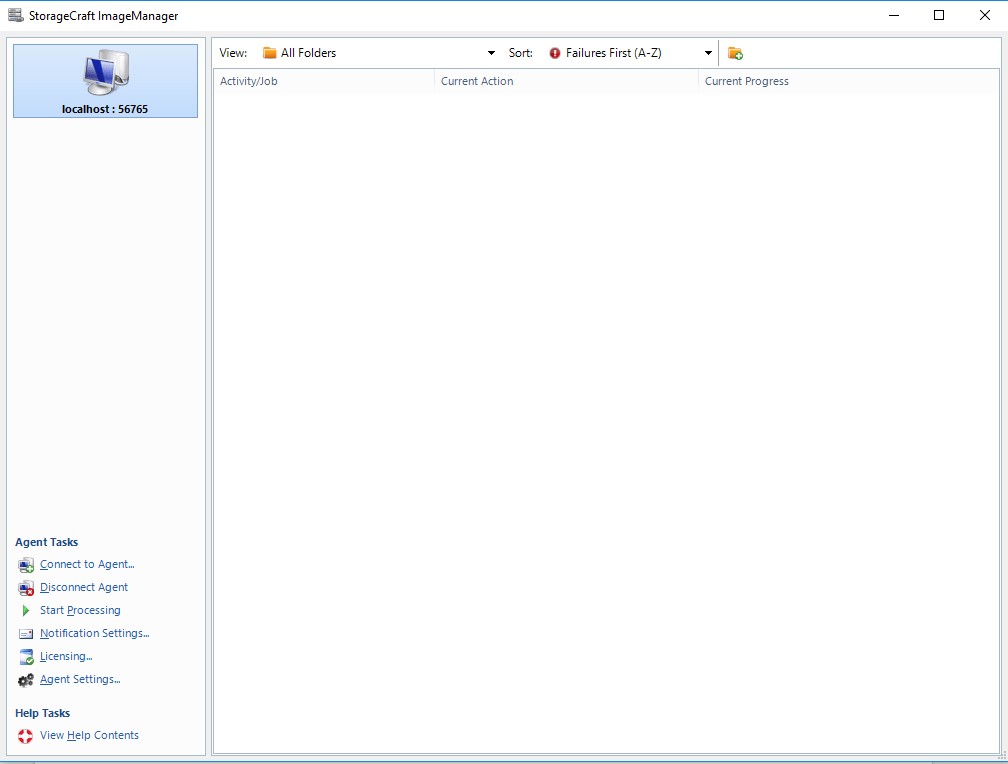
Task: Open the View: All Folders dropdown
Action: click(x=380, y=52)
